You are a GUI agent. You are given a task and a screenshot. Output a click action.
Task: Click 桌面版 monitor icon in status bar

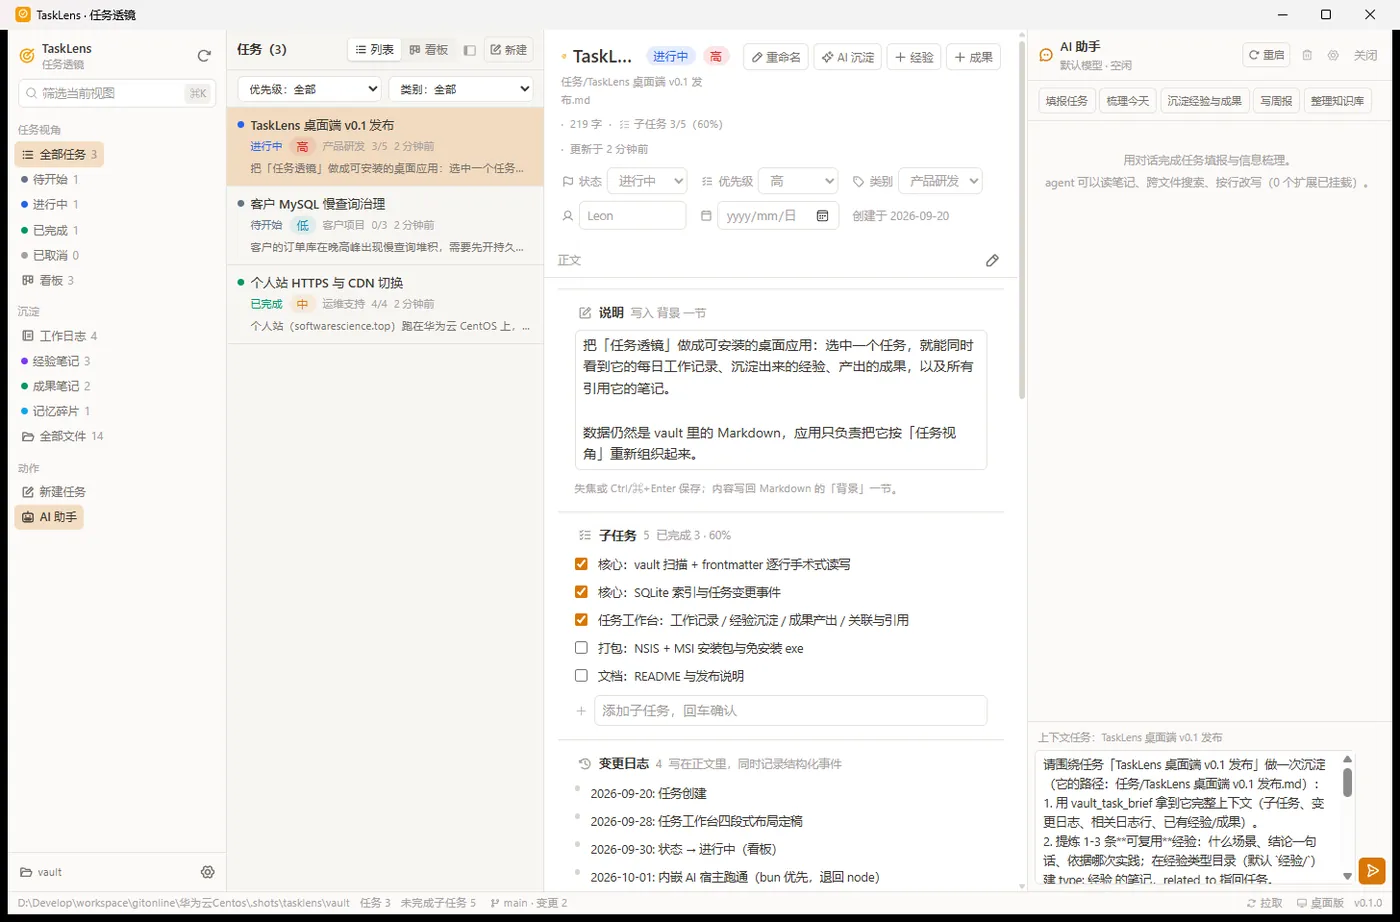click(x=1302, y=903)
